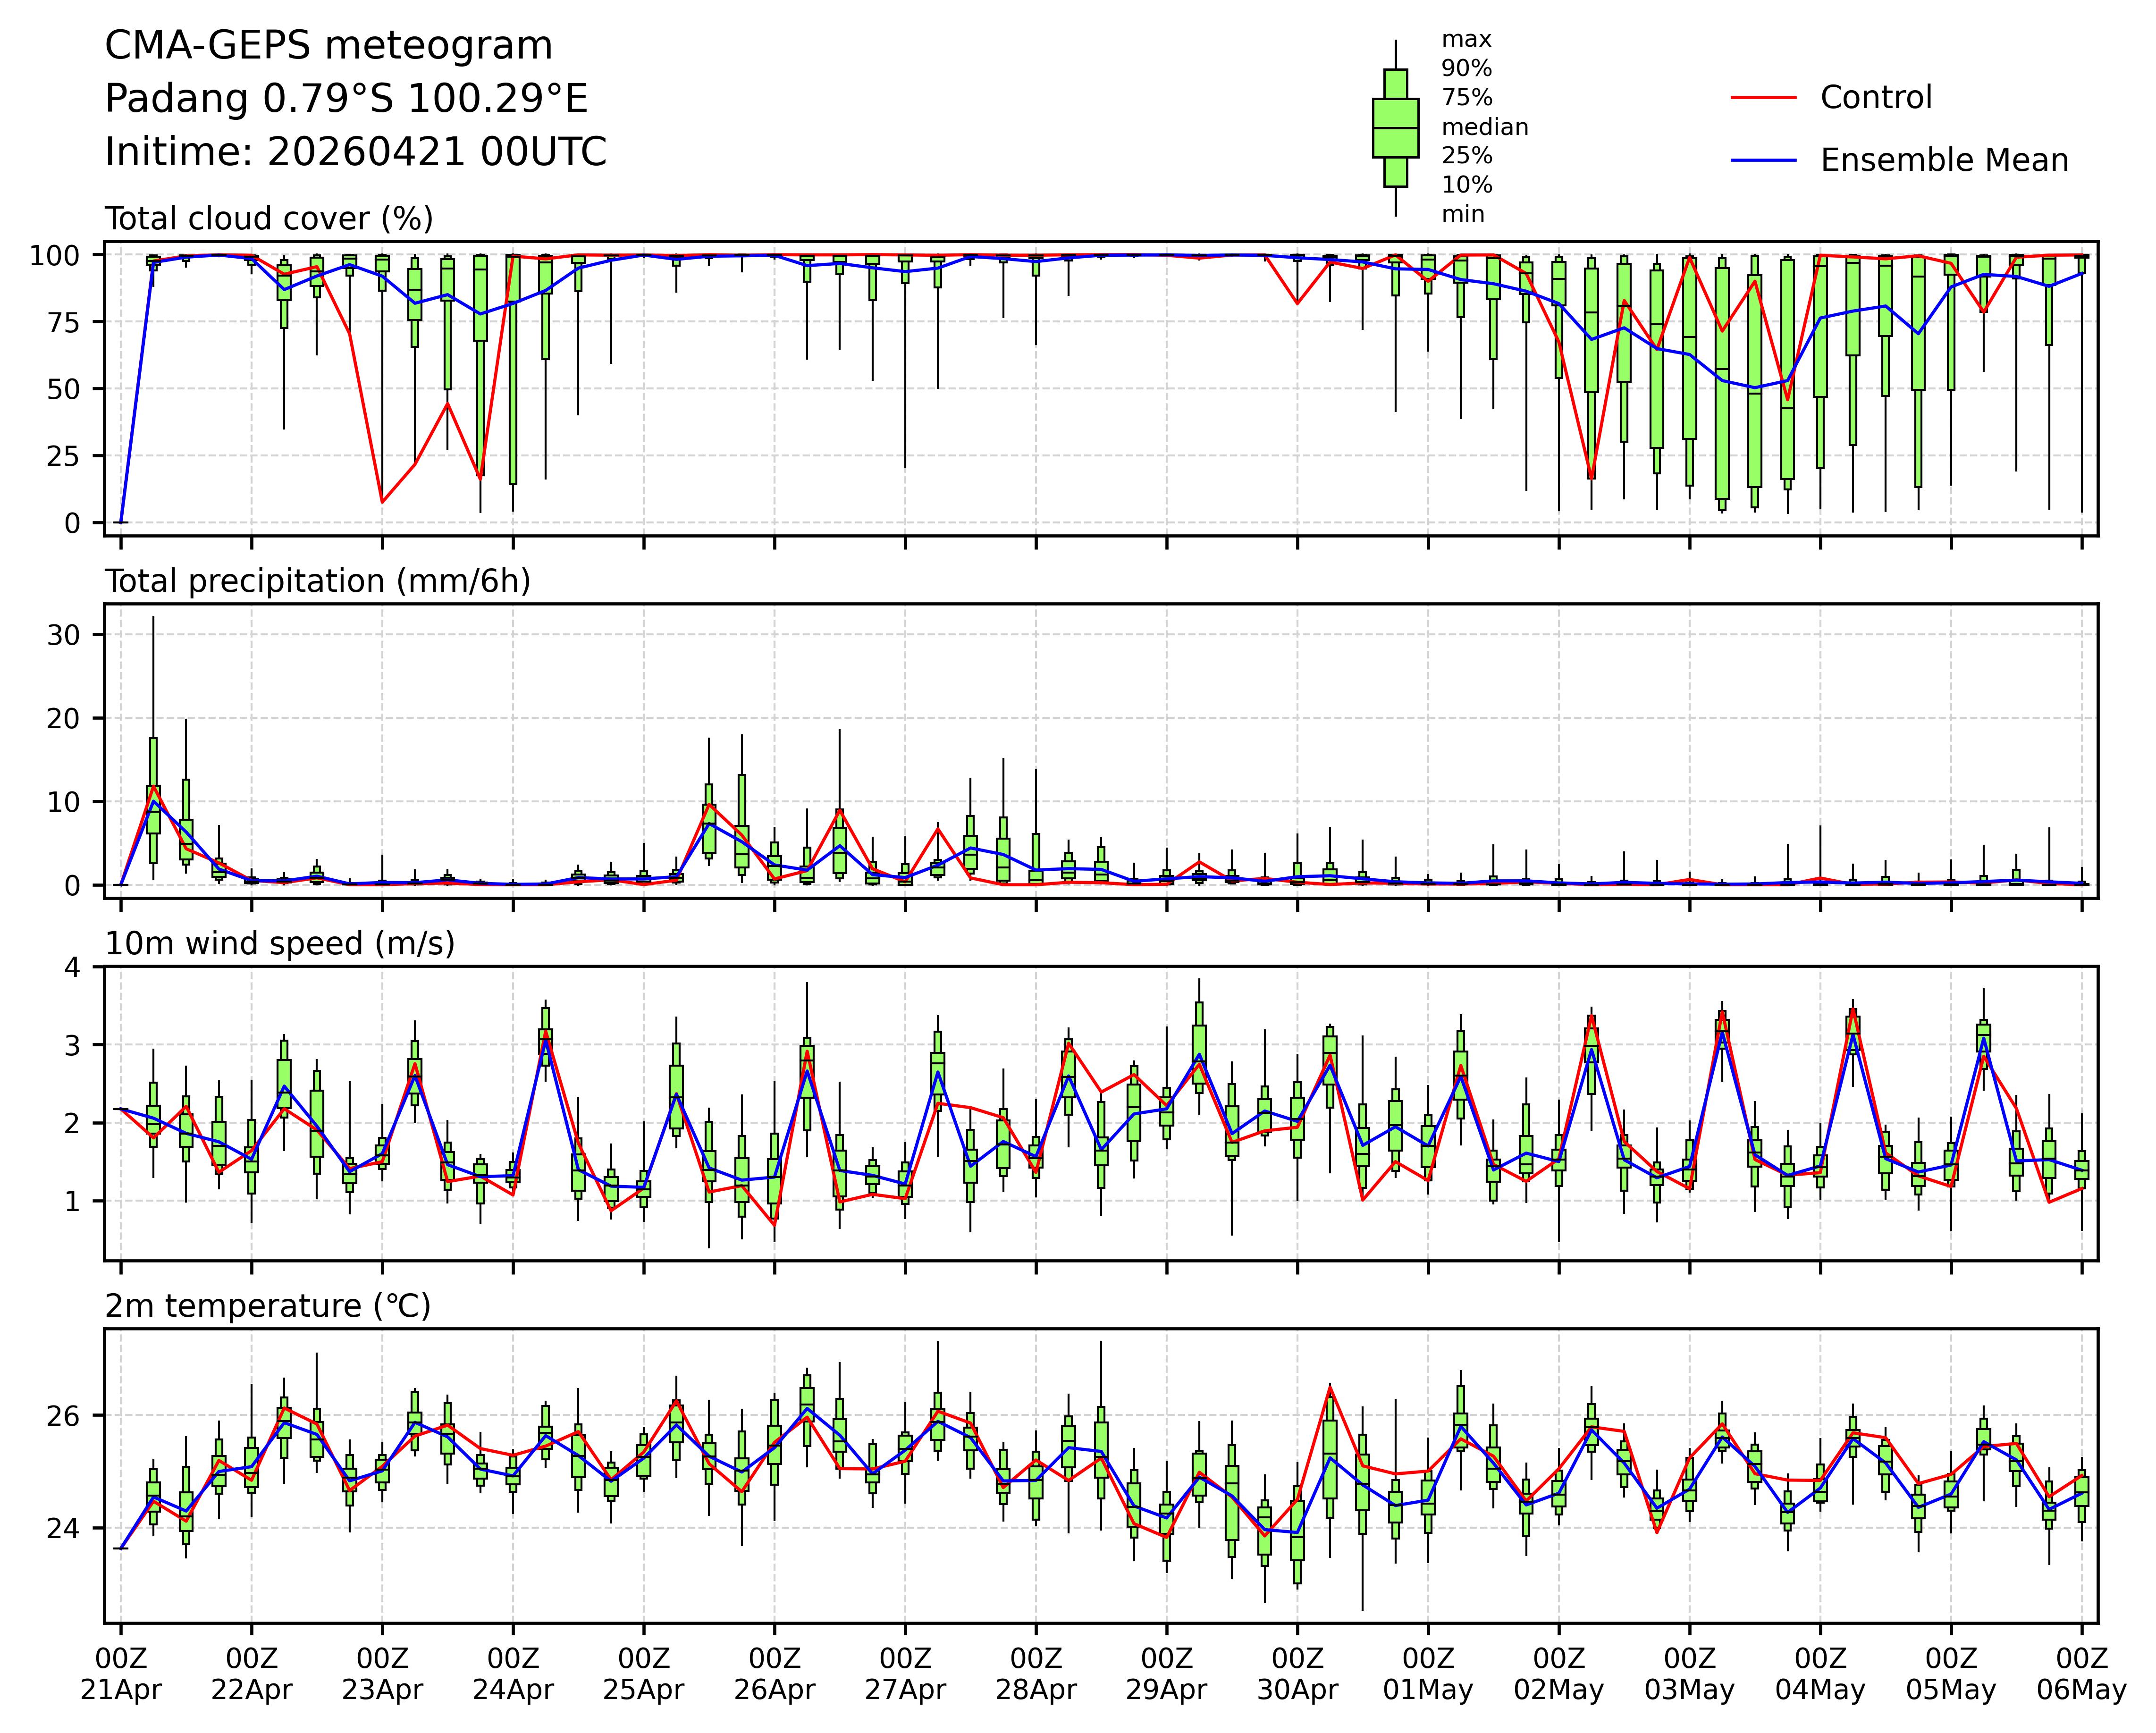Click the 'Initime: 20260421 00UTC' text

coord(356,152)
